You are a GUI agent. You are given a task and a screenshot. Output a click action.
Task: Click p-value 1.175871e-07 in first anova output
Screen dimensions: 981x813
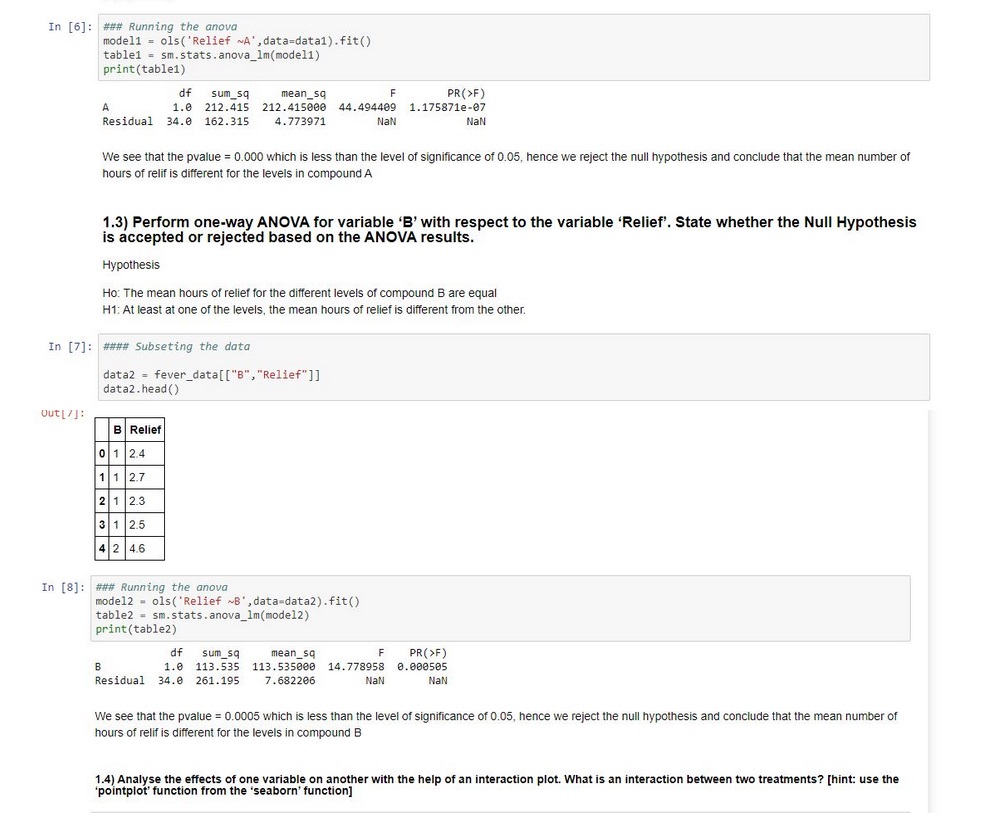tap(447, 108)
